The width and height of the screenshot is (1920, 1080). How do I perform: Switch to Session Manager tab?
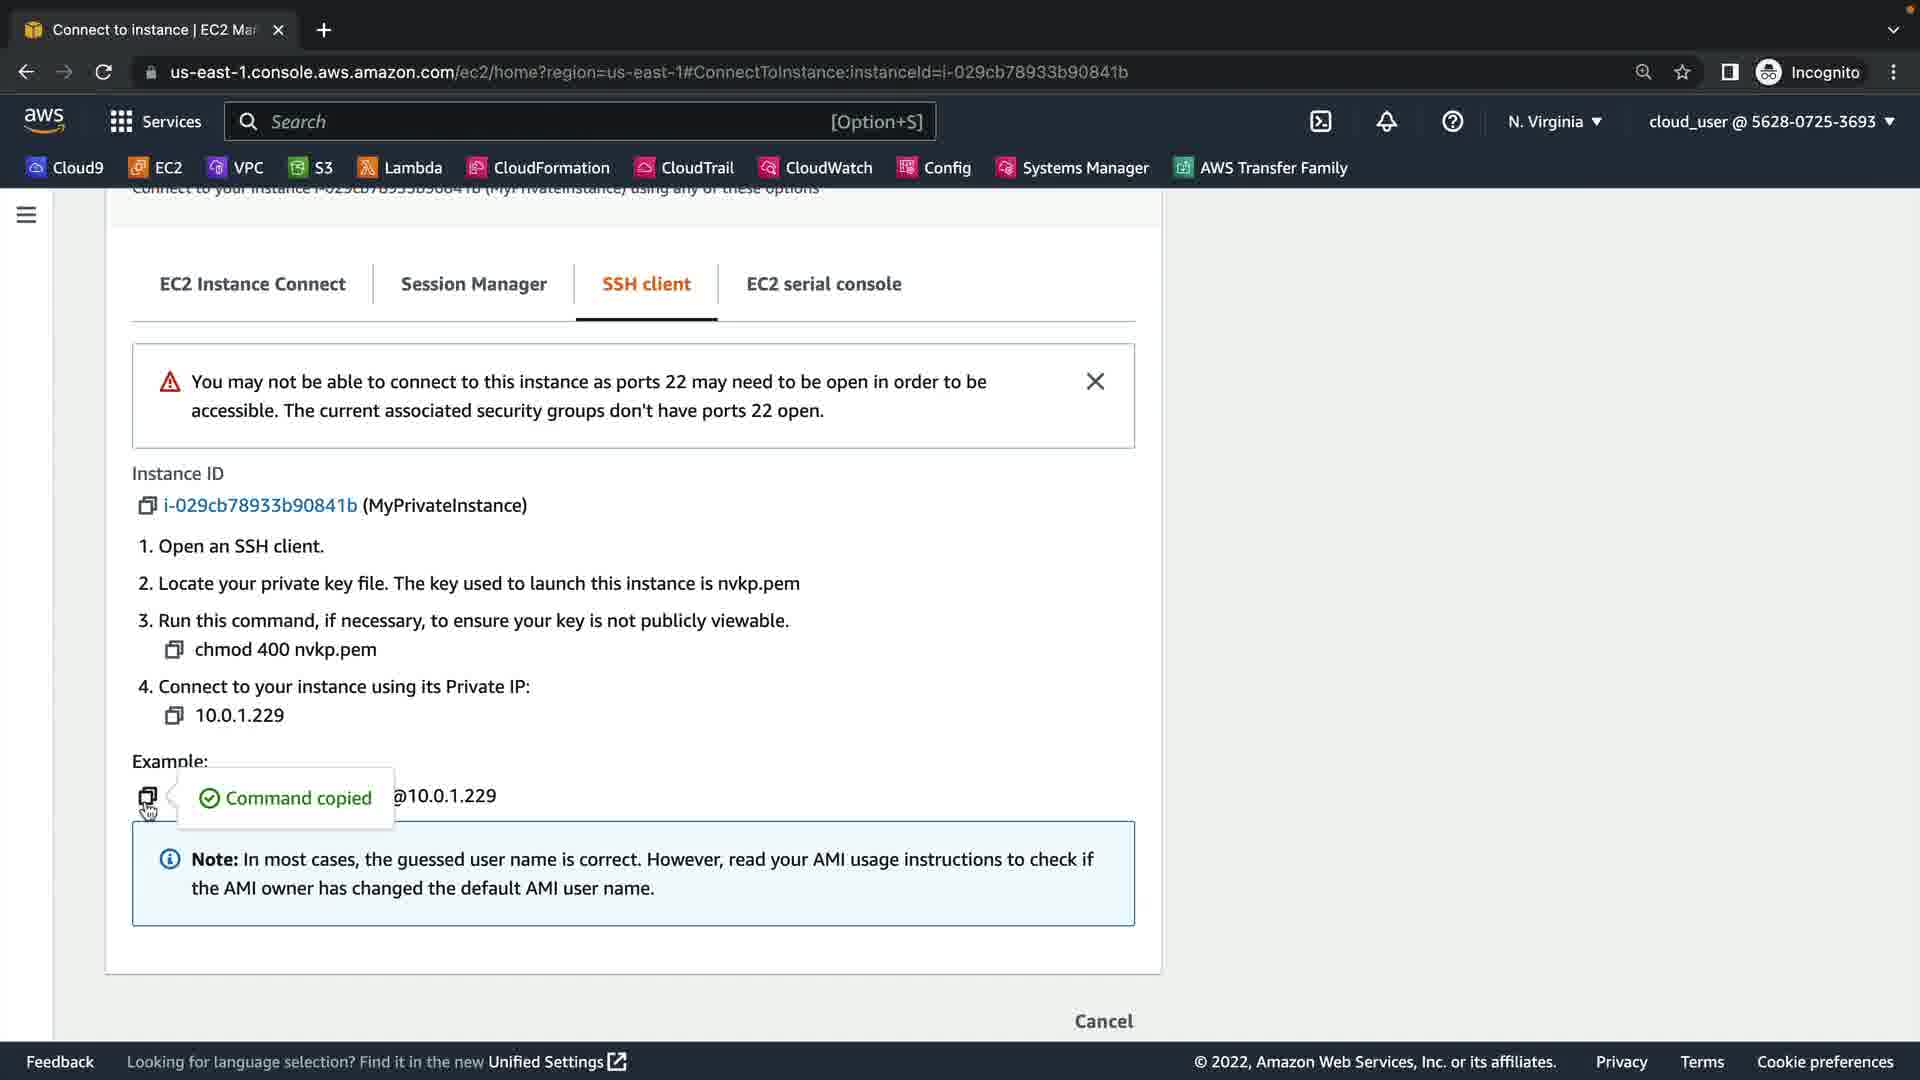click(x=473, y=284)
